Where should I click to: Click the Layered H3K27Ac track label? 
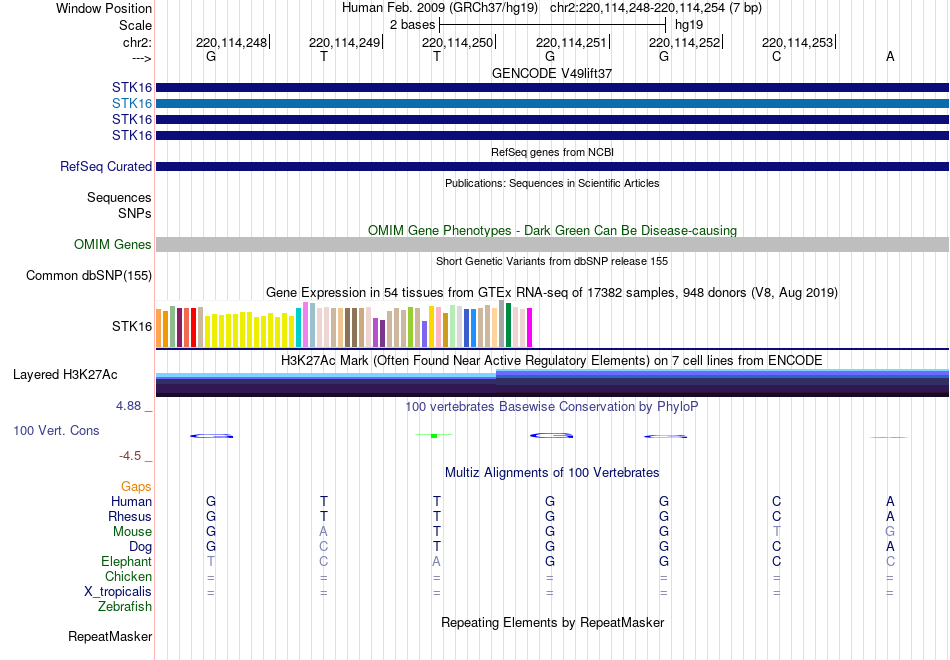coord(65,375)
